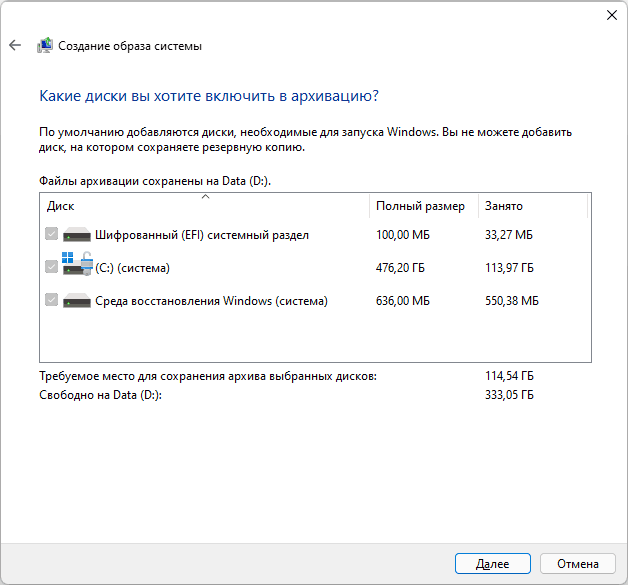628x585 pixels.
Task: Click the EFI system partition drive icon
Action: point(76,235)
